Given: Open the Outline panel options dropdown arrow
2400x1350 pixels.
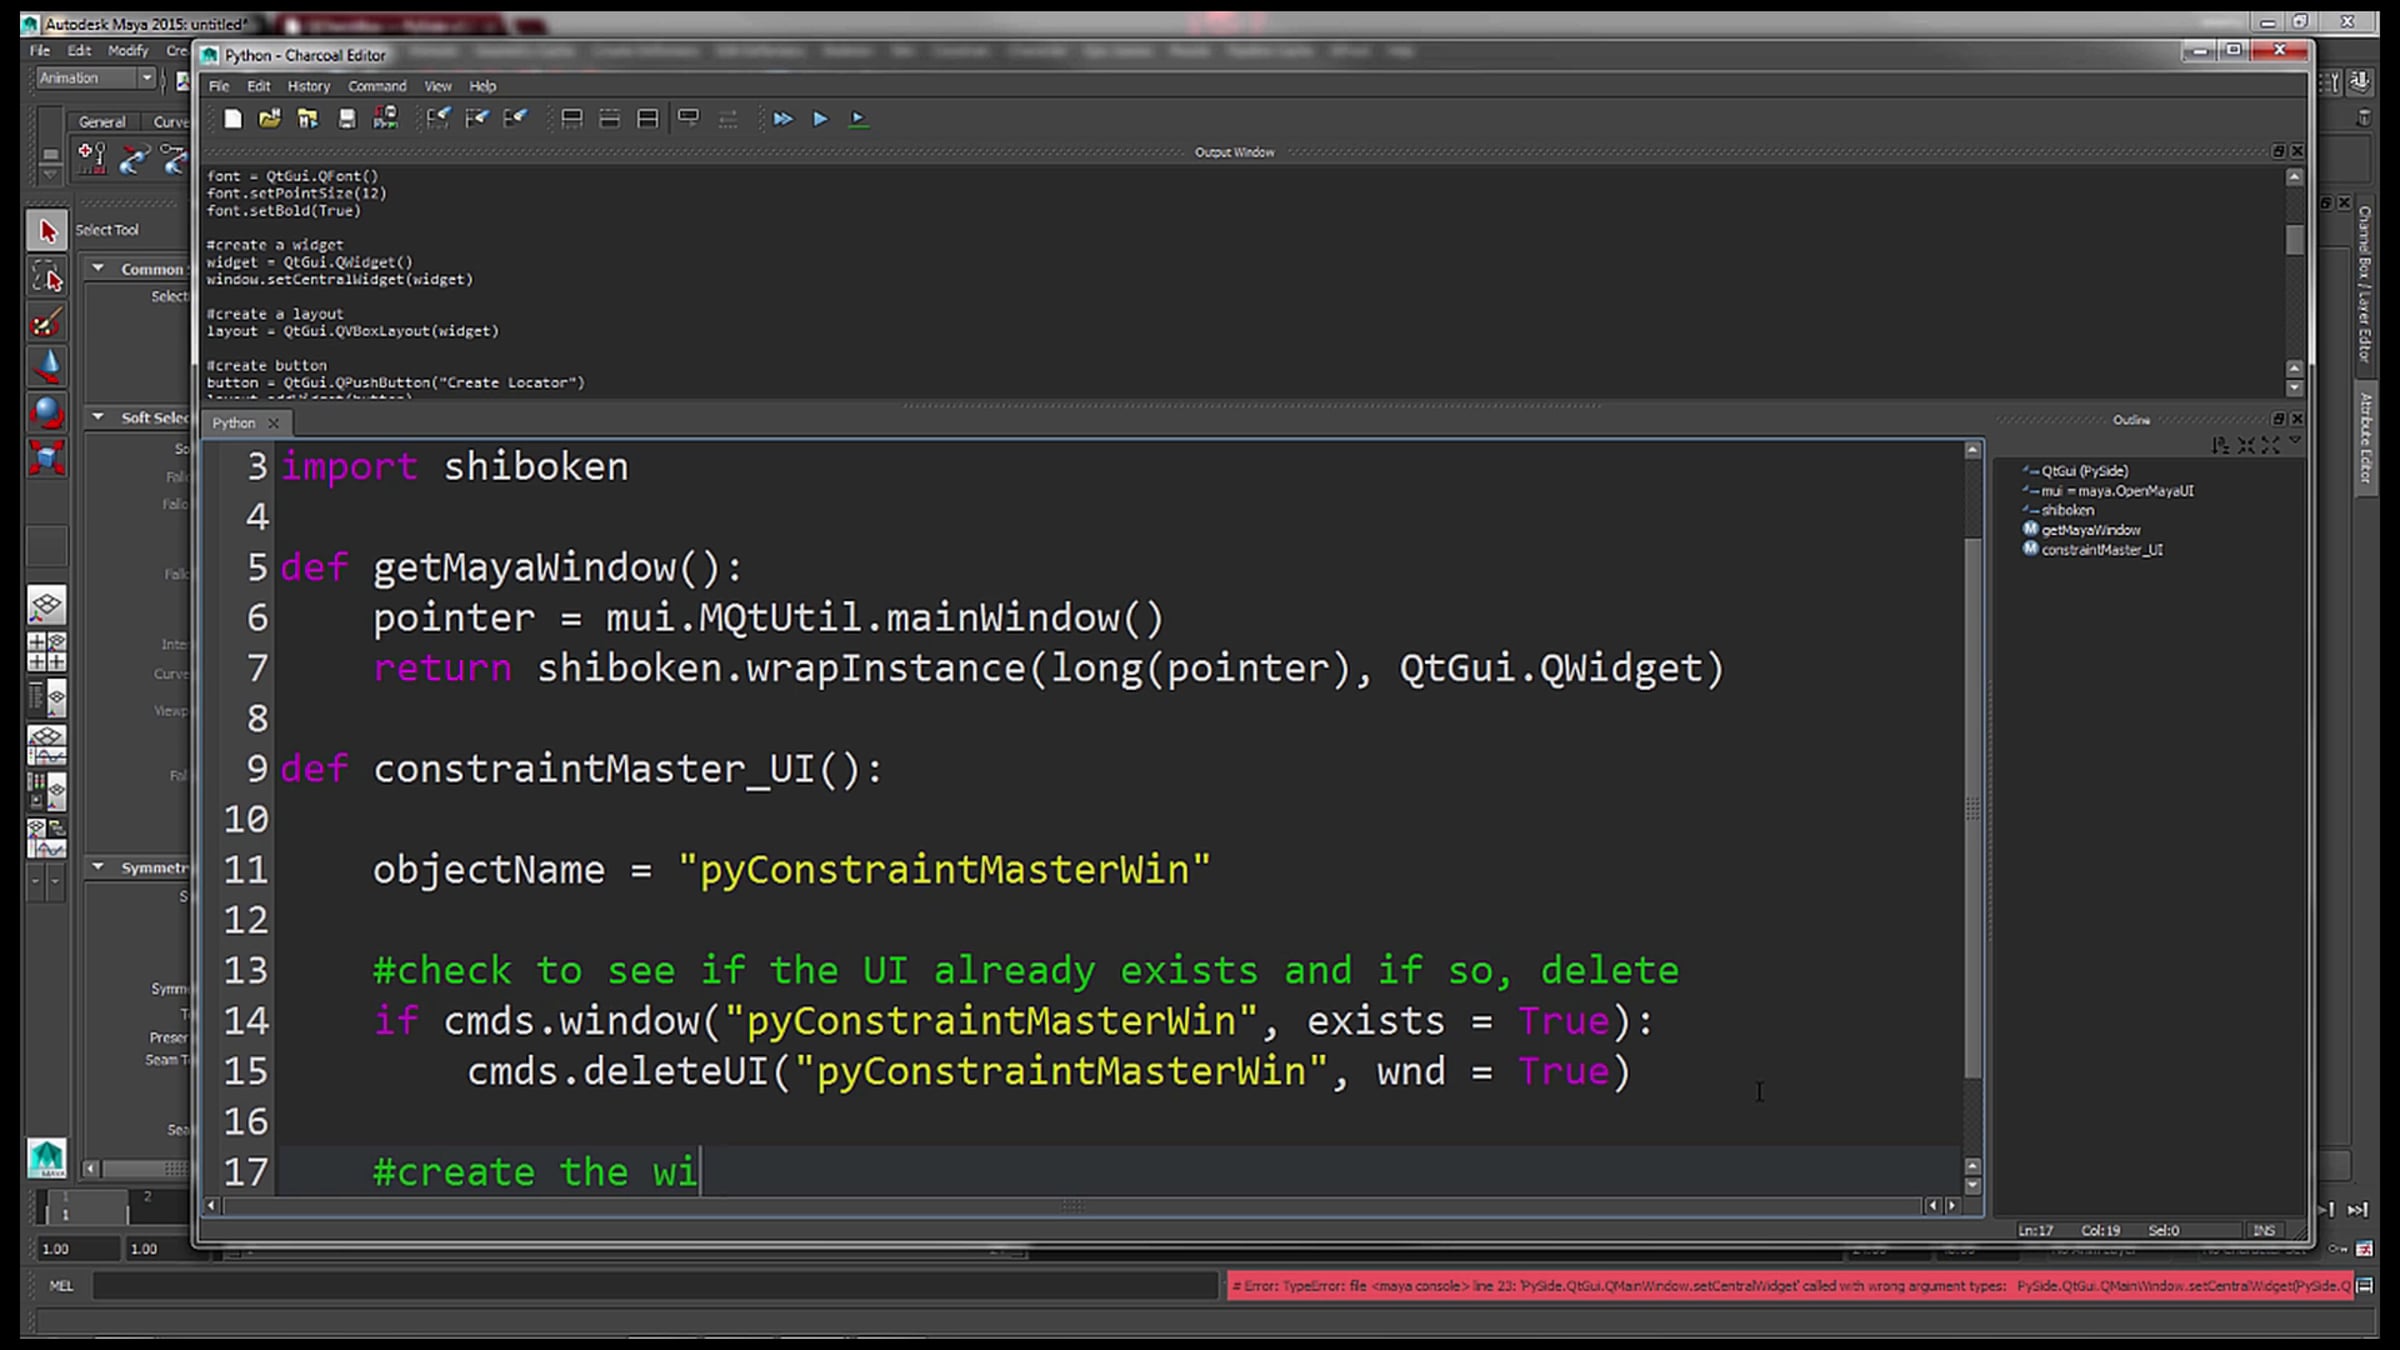Looking at the screenshot, I should pyautogui.click(x=2295, y=441).
